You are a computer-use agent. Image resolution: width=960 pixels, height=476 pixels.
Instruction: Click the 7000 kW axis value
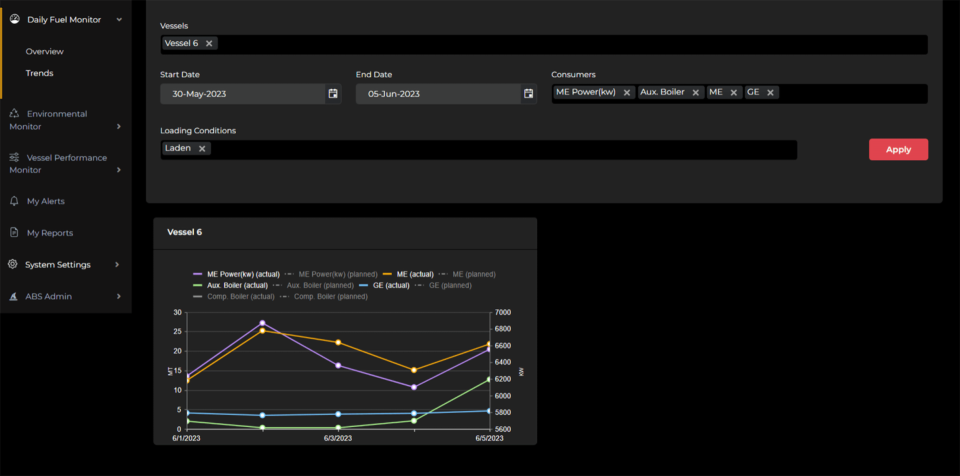503,312
